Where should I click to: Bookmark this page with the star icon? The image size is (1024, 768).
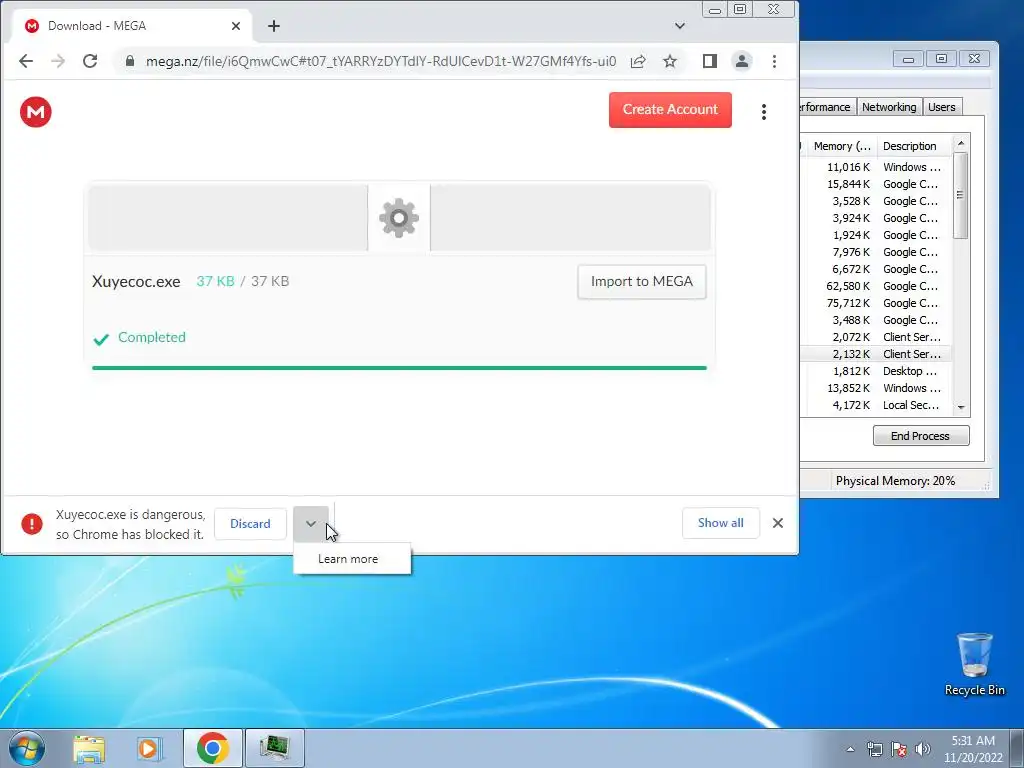[670, 61]
